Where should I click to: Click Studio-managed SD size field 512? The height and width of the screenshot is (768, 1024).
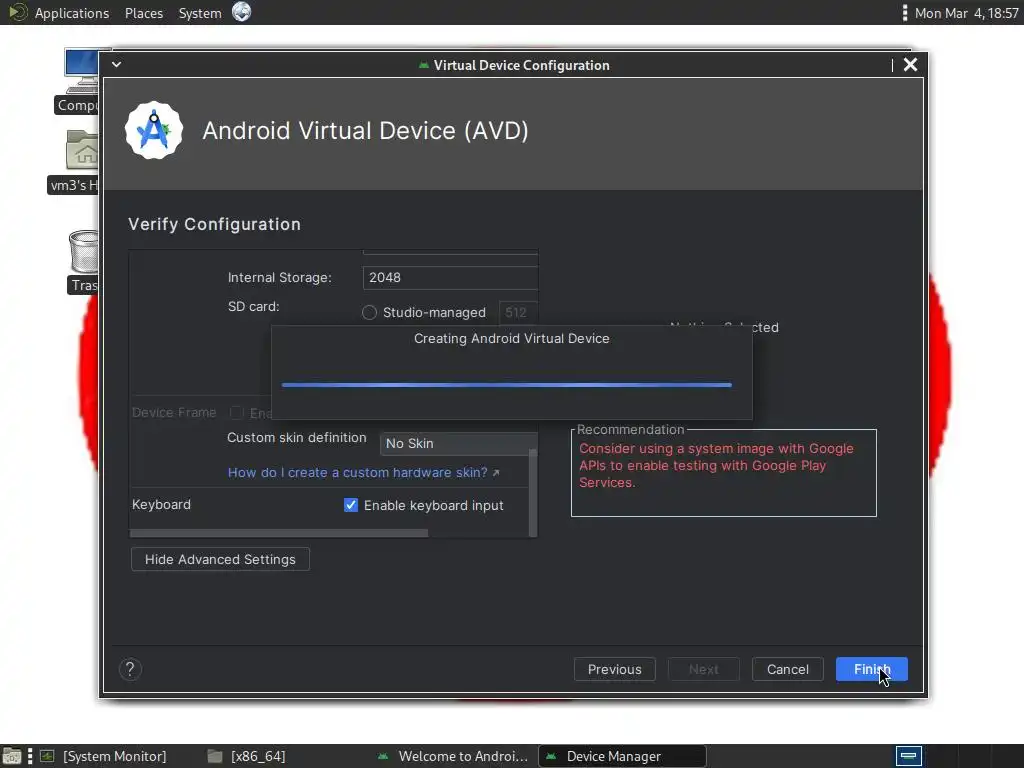pyautogui.click(x=518, y=313)
